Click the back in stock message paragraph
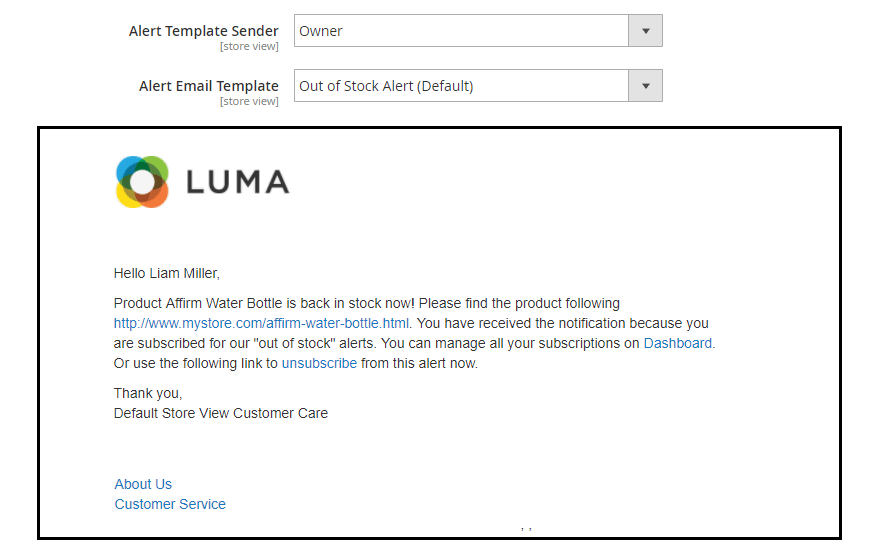 414,334
